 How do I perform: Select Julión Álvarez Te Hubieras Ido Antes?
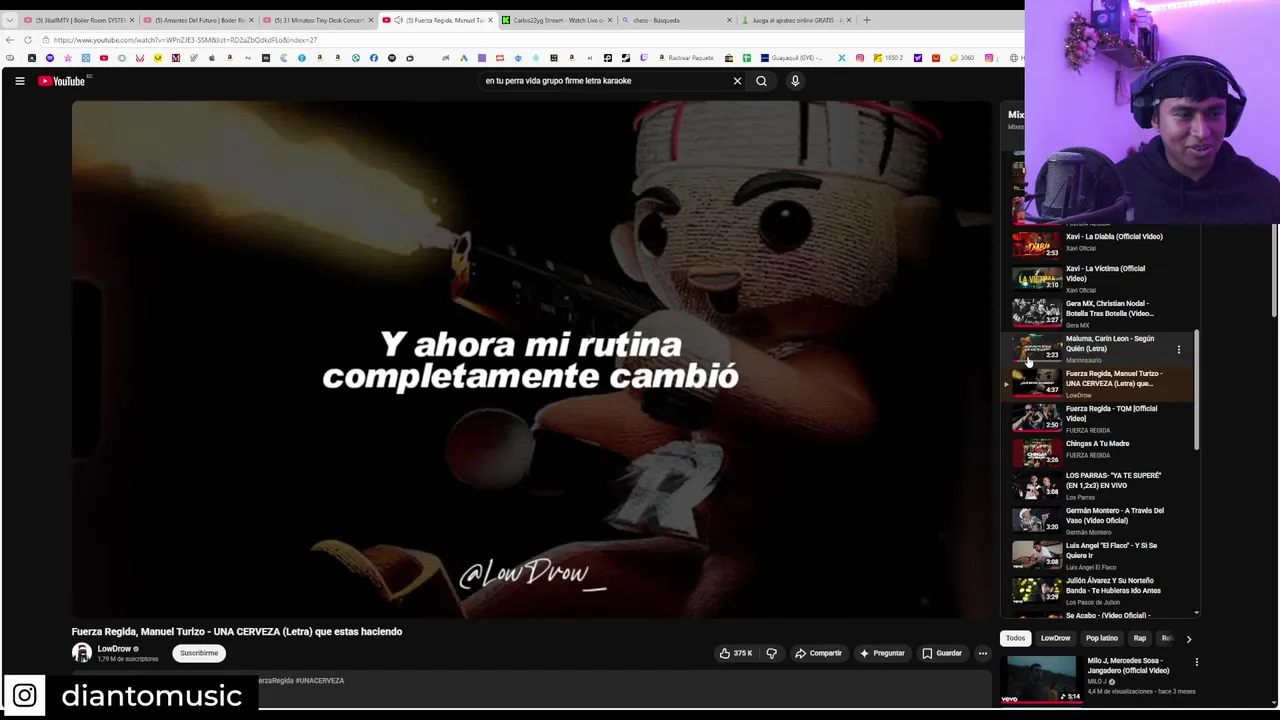point(1098,590)
